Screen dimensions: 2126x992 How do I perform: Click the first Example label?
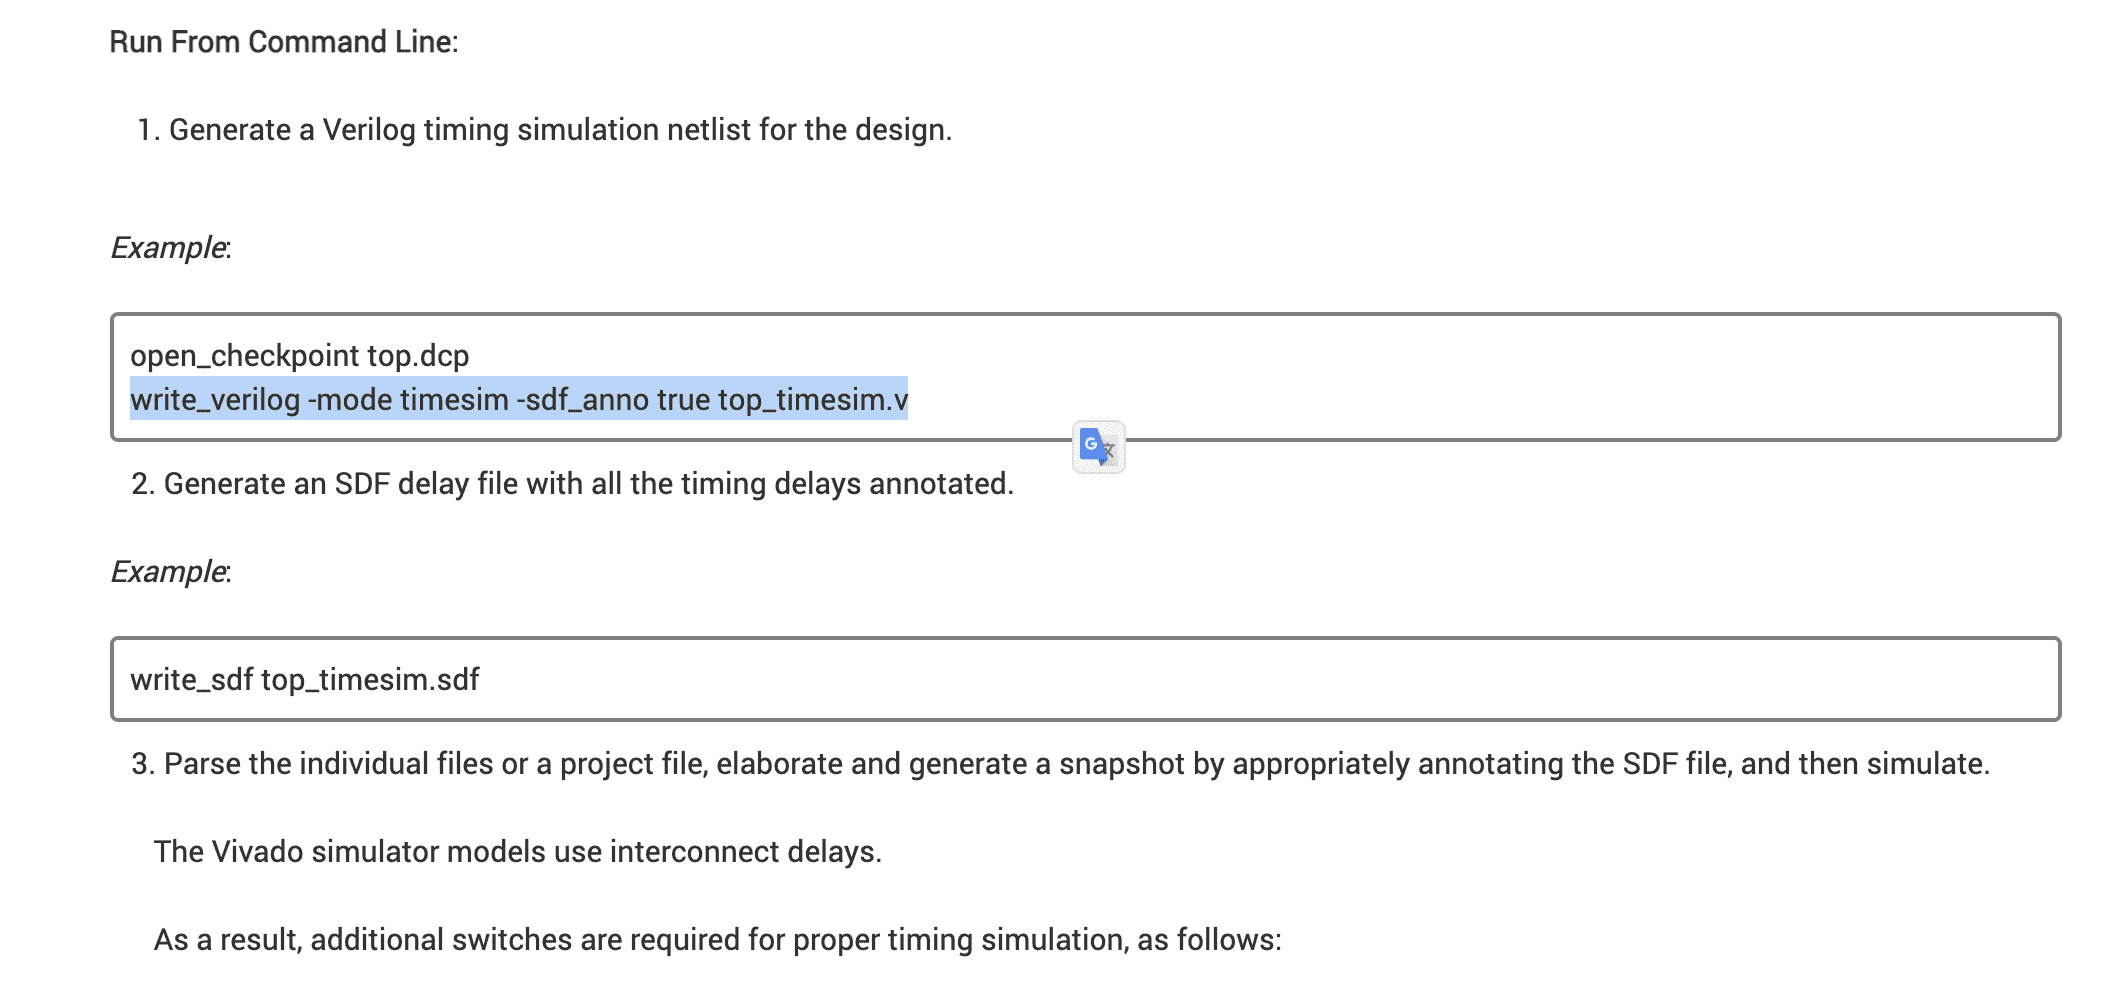[x=168, y=248]
